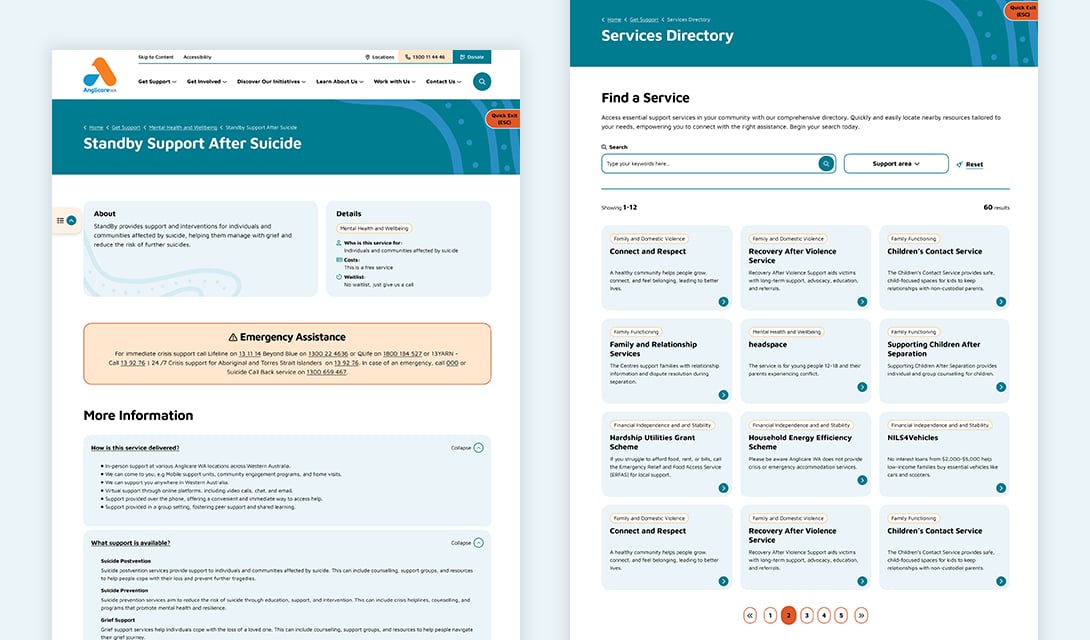The height and width of the screenshot is (640, 1090).
Task: Expand the Learn About Us menu
Action: pyautogui.click(x=339, y=82)
